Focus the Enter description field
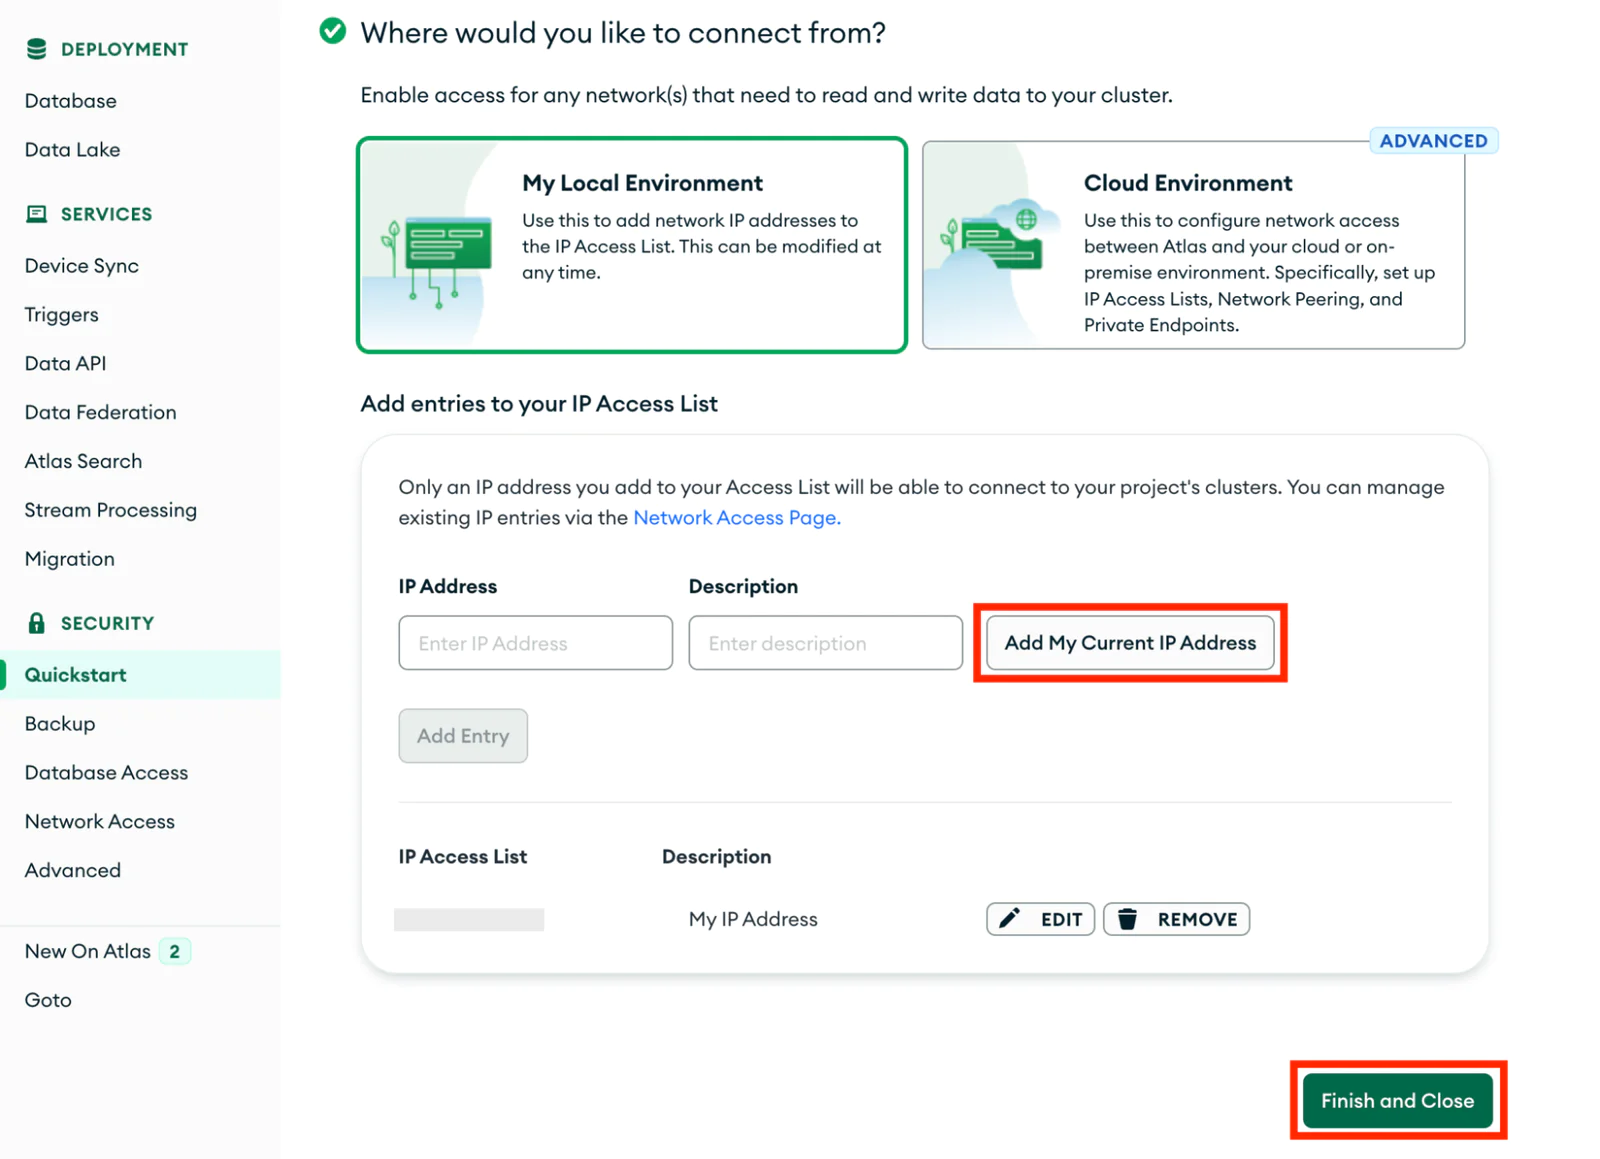 [x=825, y=643]
